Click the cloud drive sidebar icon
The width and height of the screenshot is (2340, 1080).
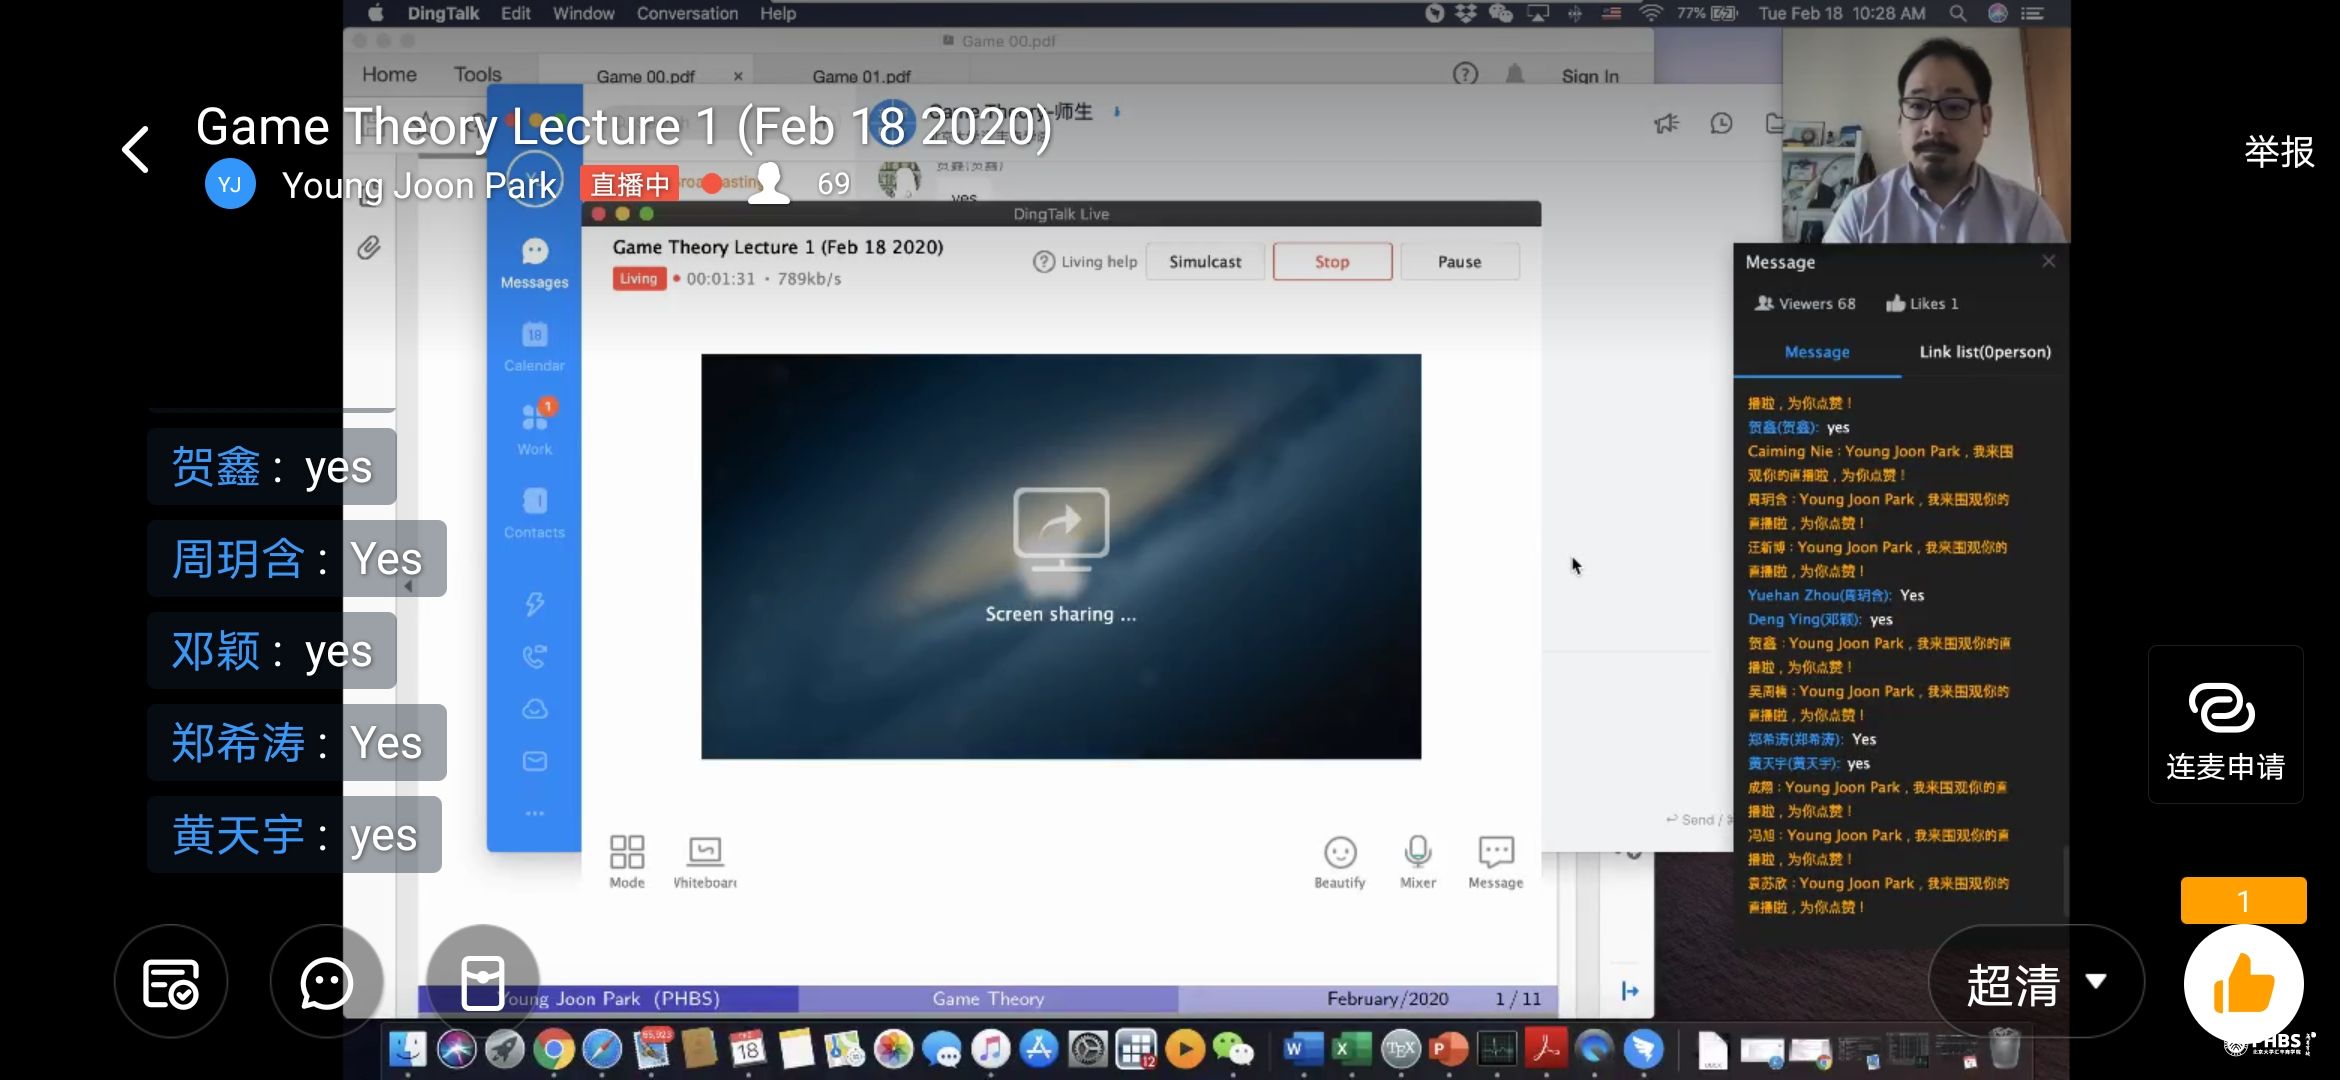coord(535,709)
